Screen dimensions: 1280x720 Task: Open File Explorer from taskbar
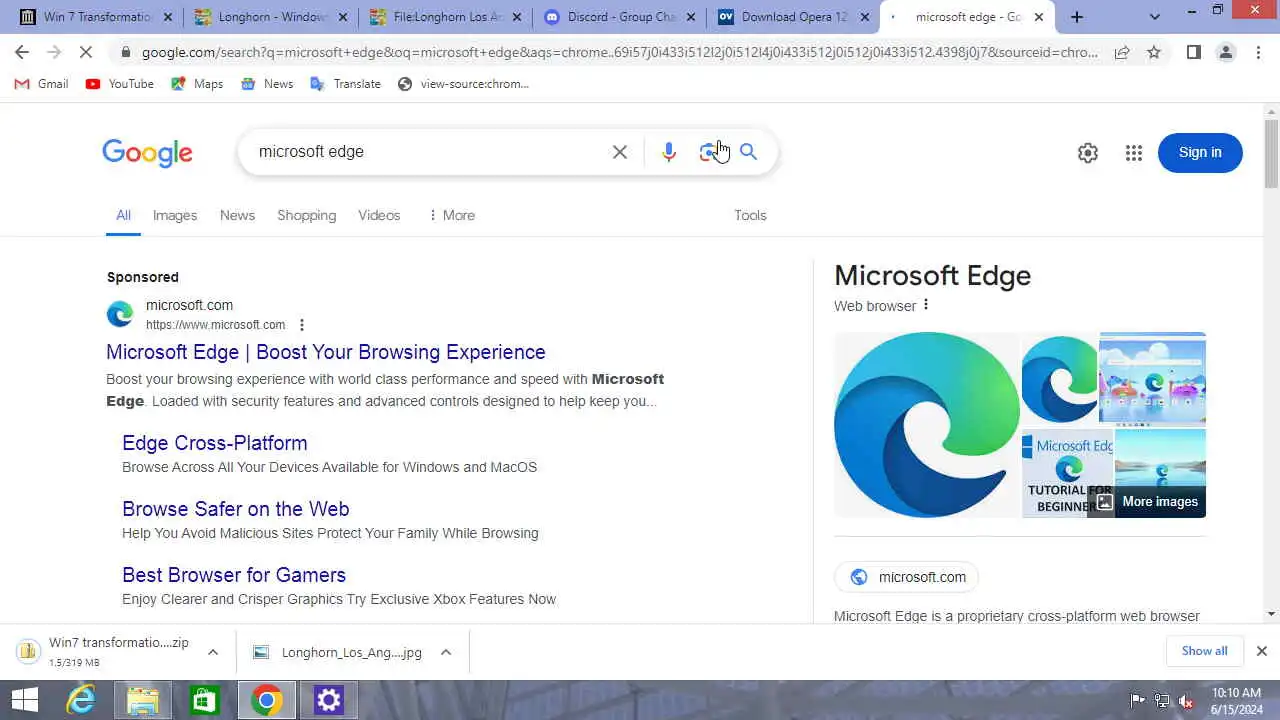click(x=142, y=700)
